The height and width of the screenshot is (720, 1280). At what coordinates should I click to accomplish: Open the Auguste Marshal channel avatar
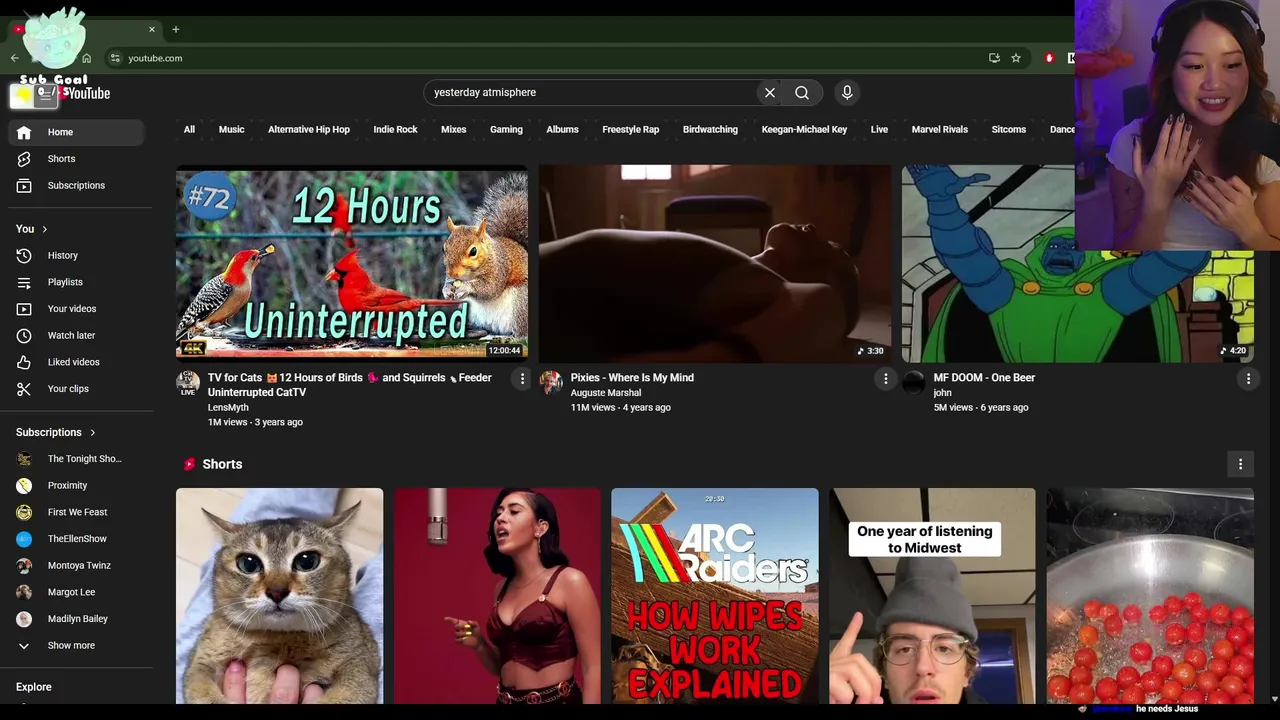(x=551, y=382)
